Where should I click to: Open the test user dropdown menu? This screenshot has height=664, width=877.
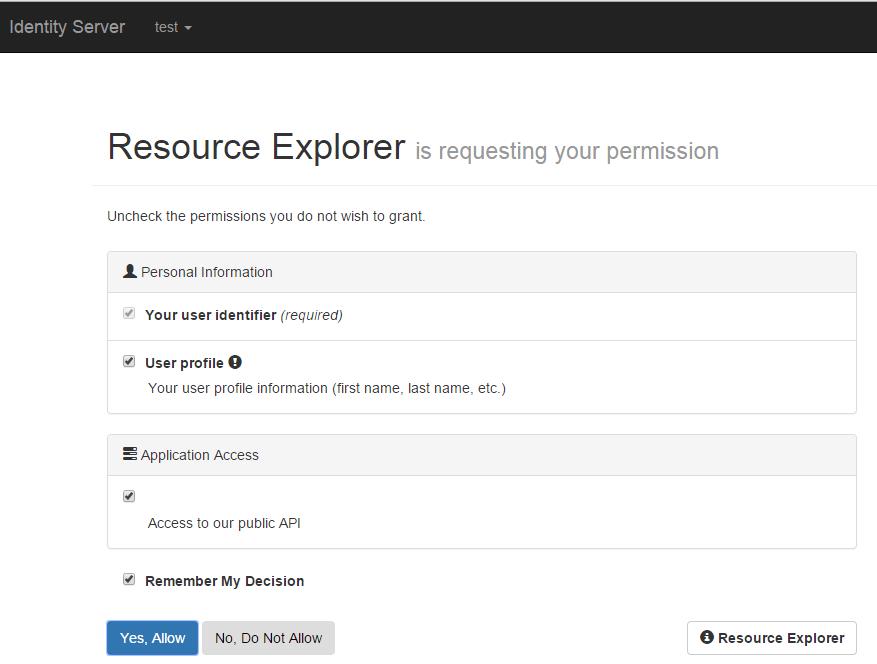point(173,27)
